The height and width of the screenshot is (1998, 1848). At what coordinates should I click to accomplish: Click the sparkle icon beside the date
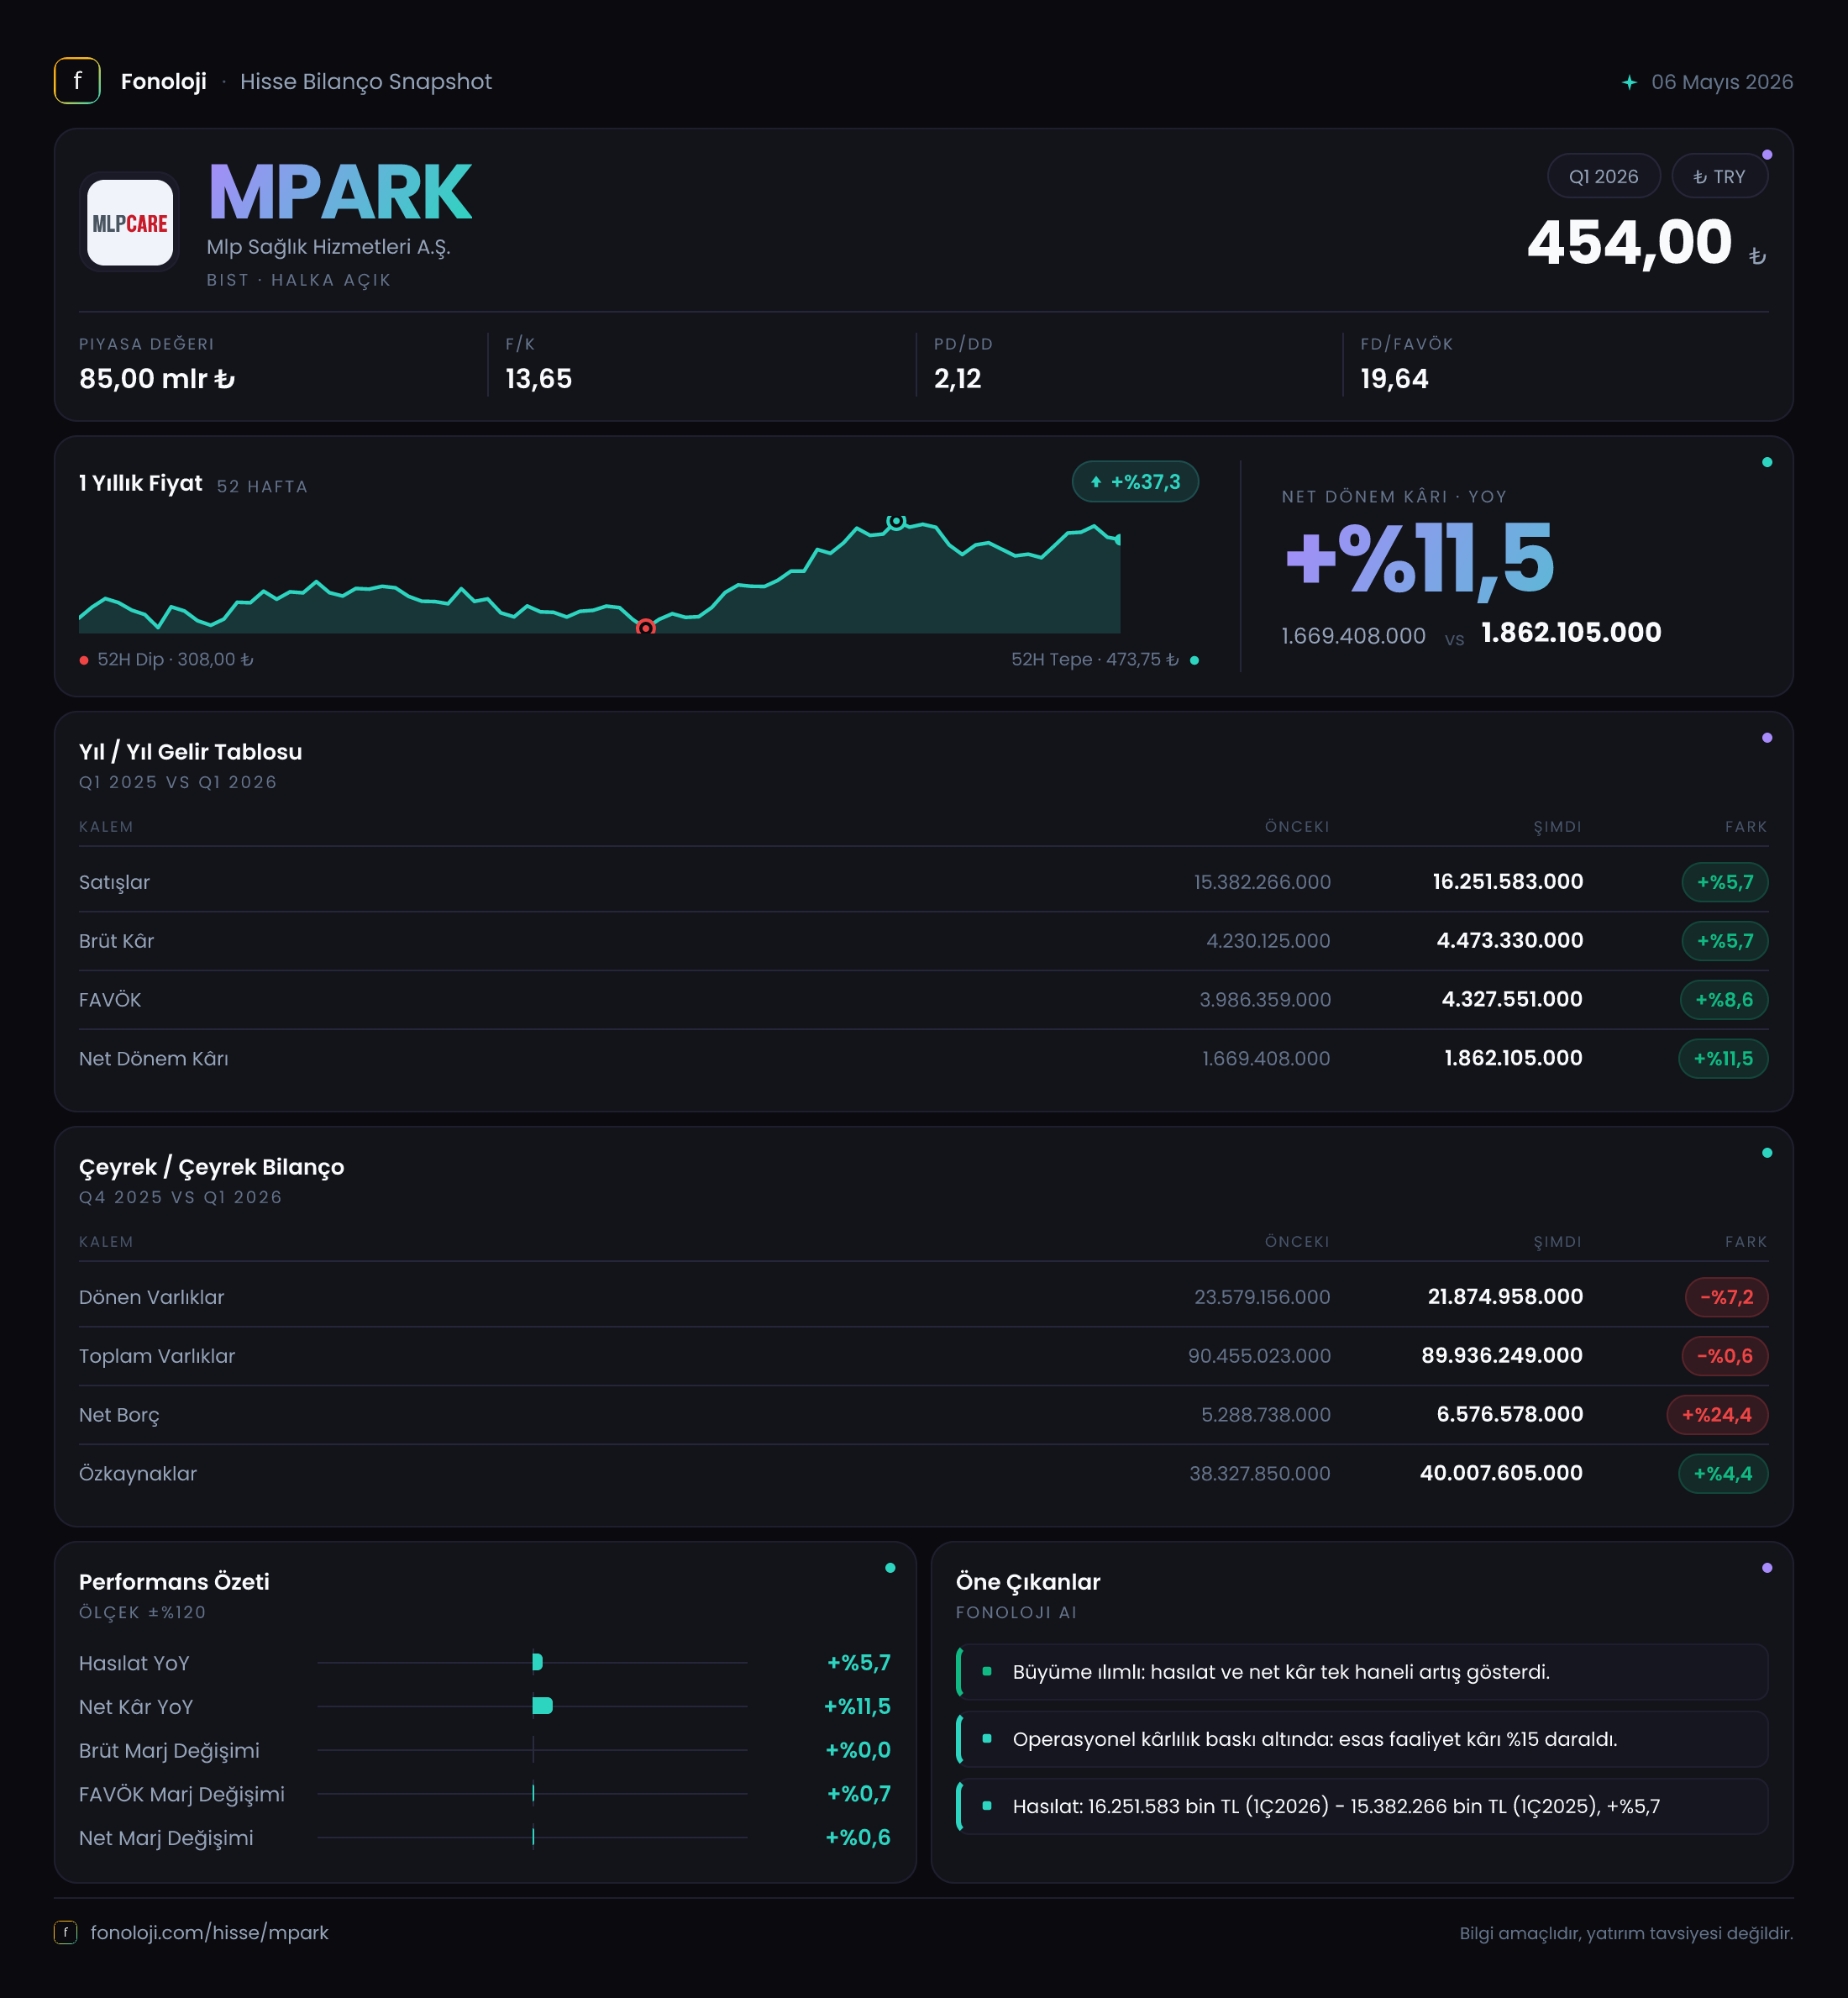[1629, 82]
